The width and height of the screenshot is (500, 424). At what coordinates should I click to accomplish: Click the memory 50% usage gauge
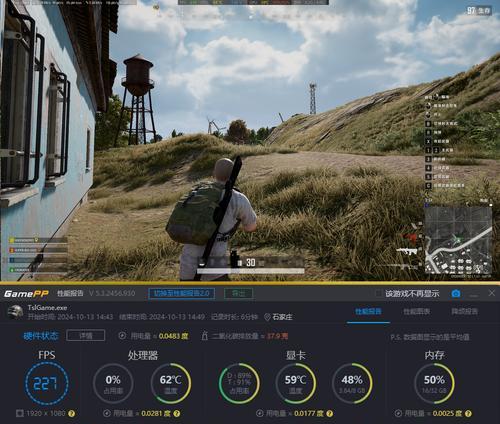[x=434, y=384]
